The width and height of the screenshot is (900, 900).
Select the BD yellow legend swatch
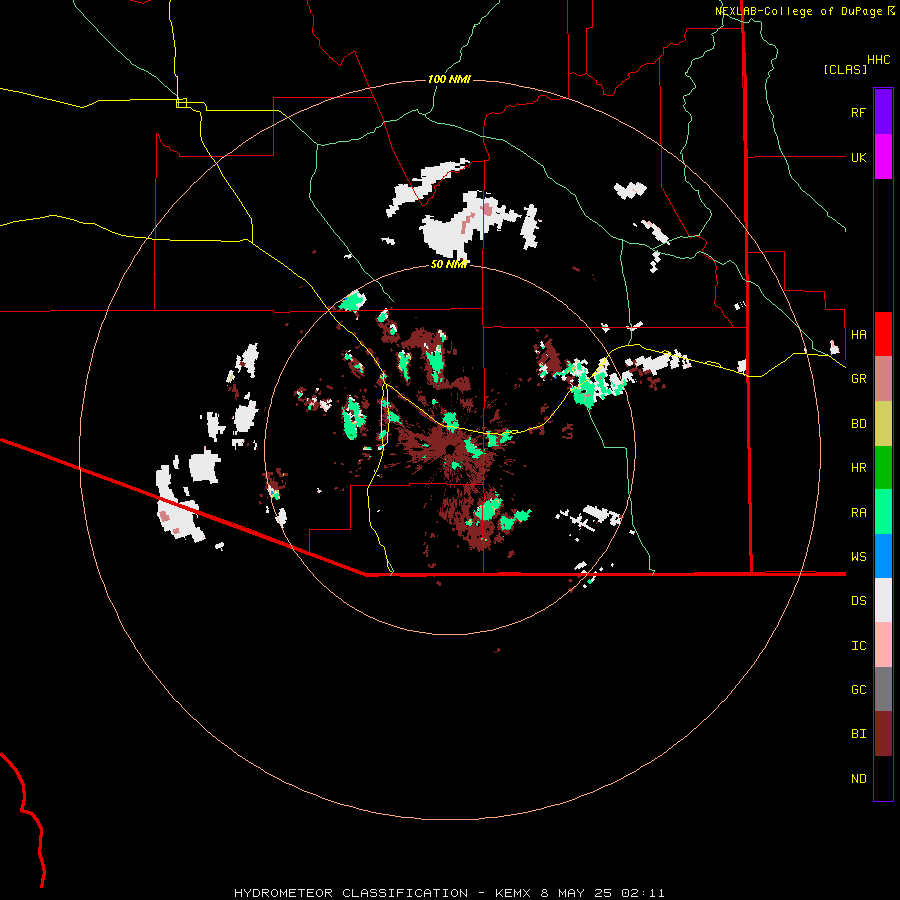pyautogui.click(x=883, y=423)
